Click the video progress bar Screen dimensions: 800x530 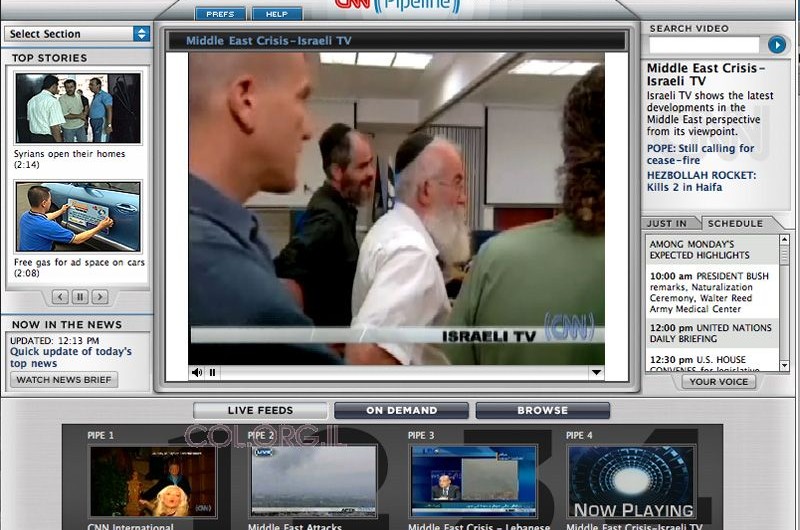coord(403,372)
